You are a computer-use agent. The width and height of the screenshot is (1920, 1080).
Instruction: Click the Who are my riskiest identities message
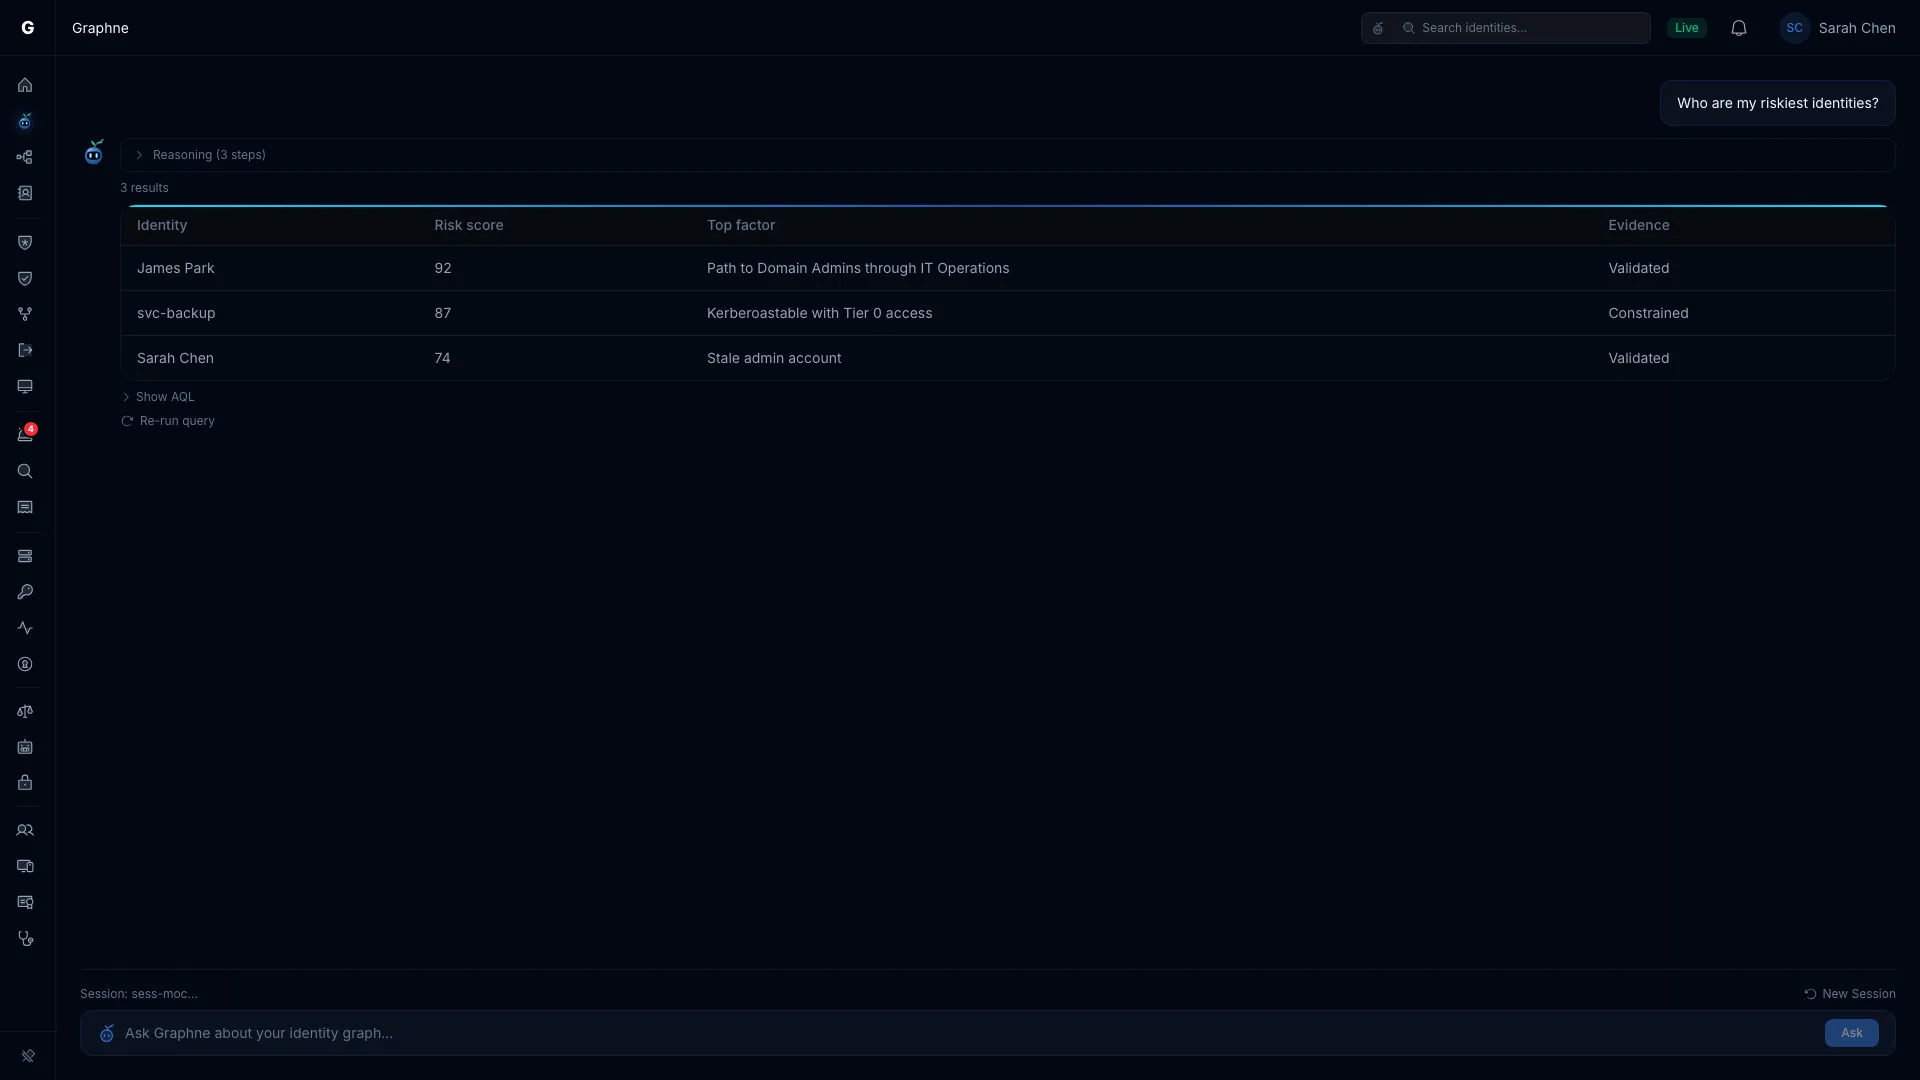click(1778, 103)
